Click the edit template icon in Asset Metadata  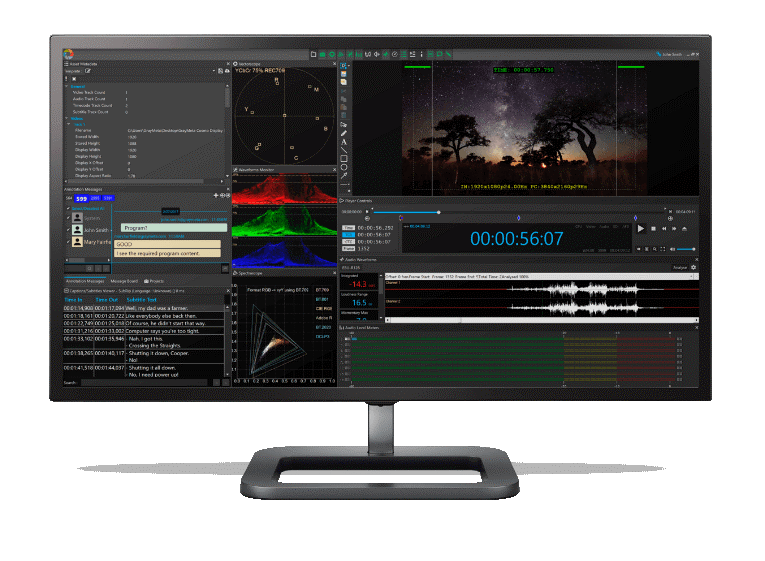click(88, 71)
